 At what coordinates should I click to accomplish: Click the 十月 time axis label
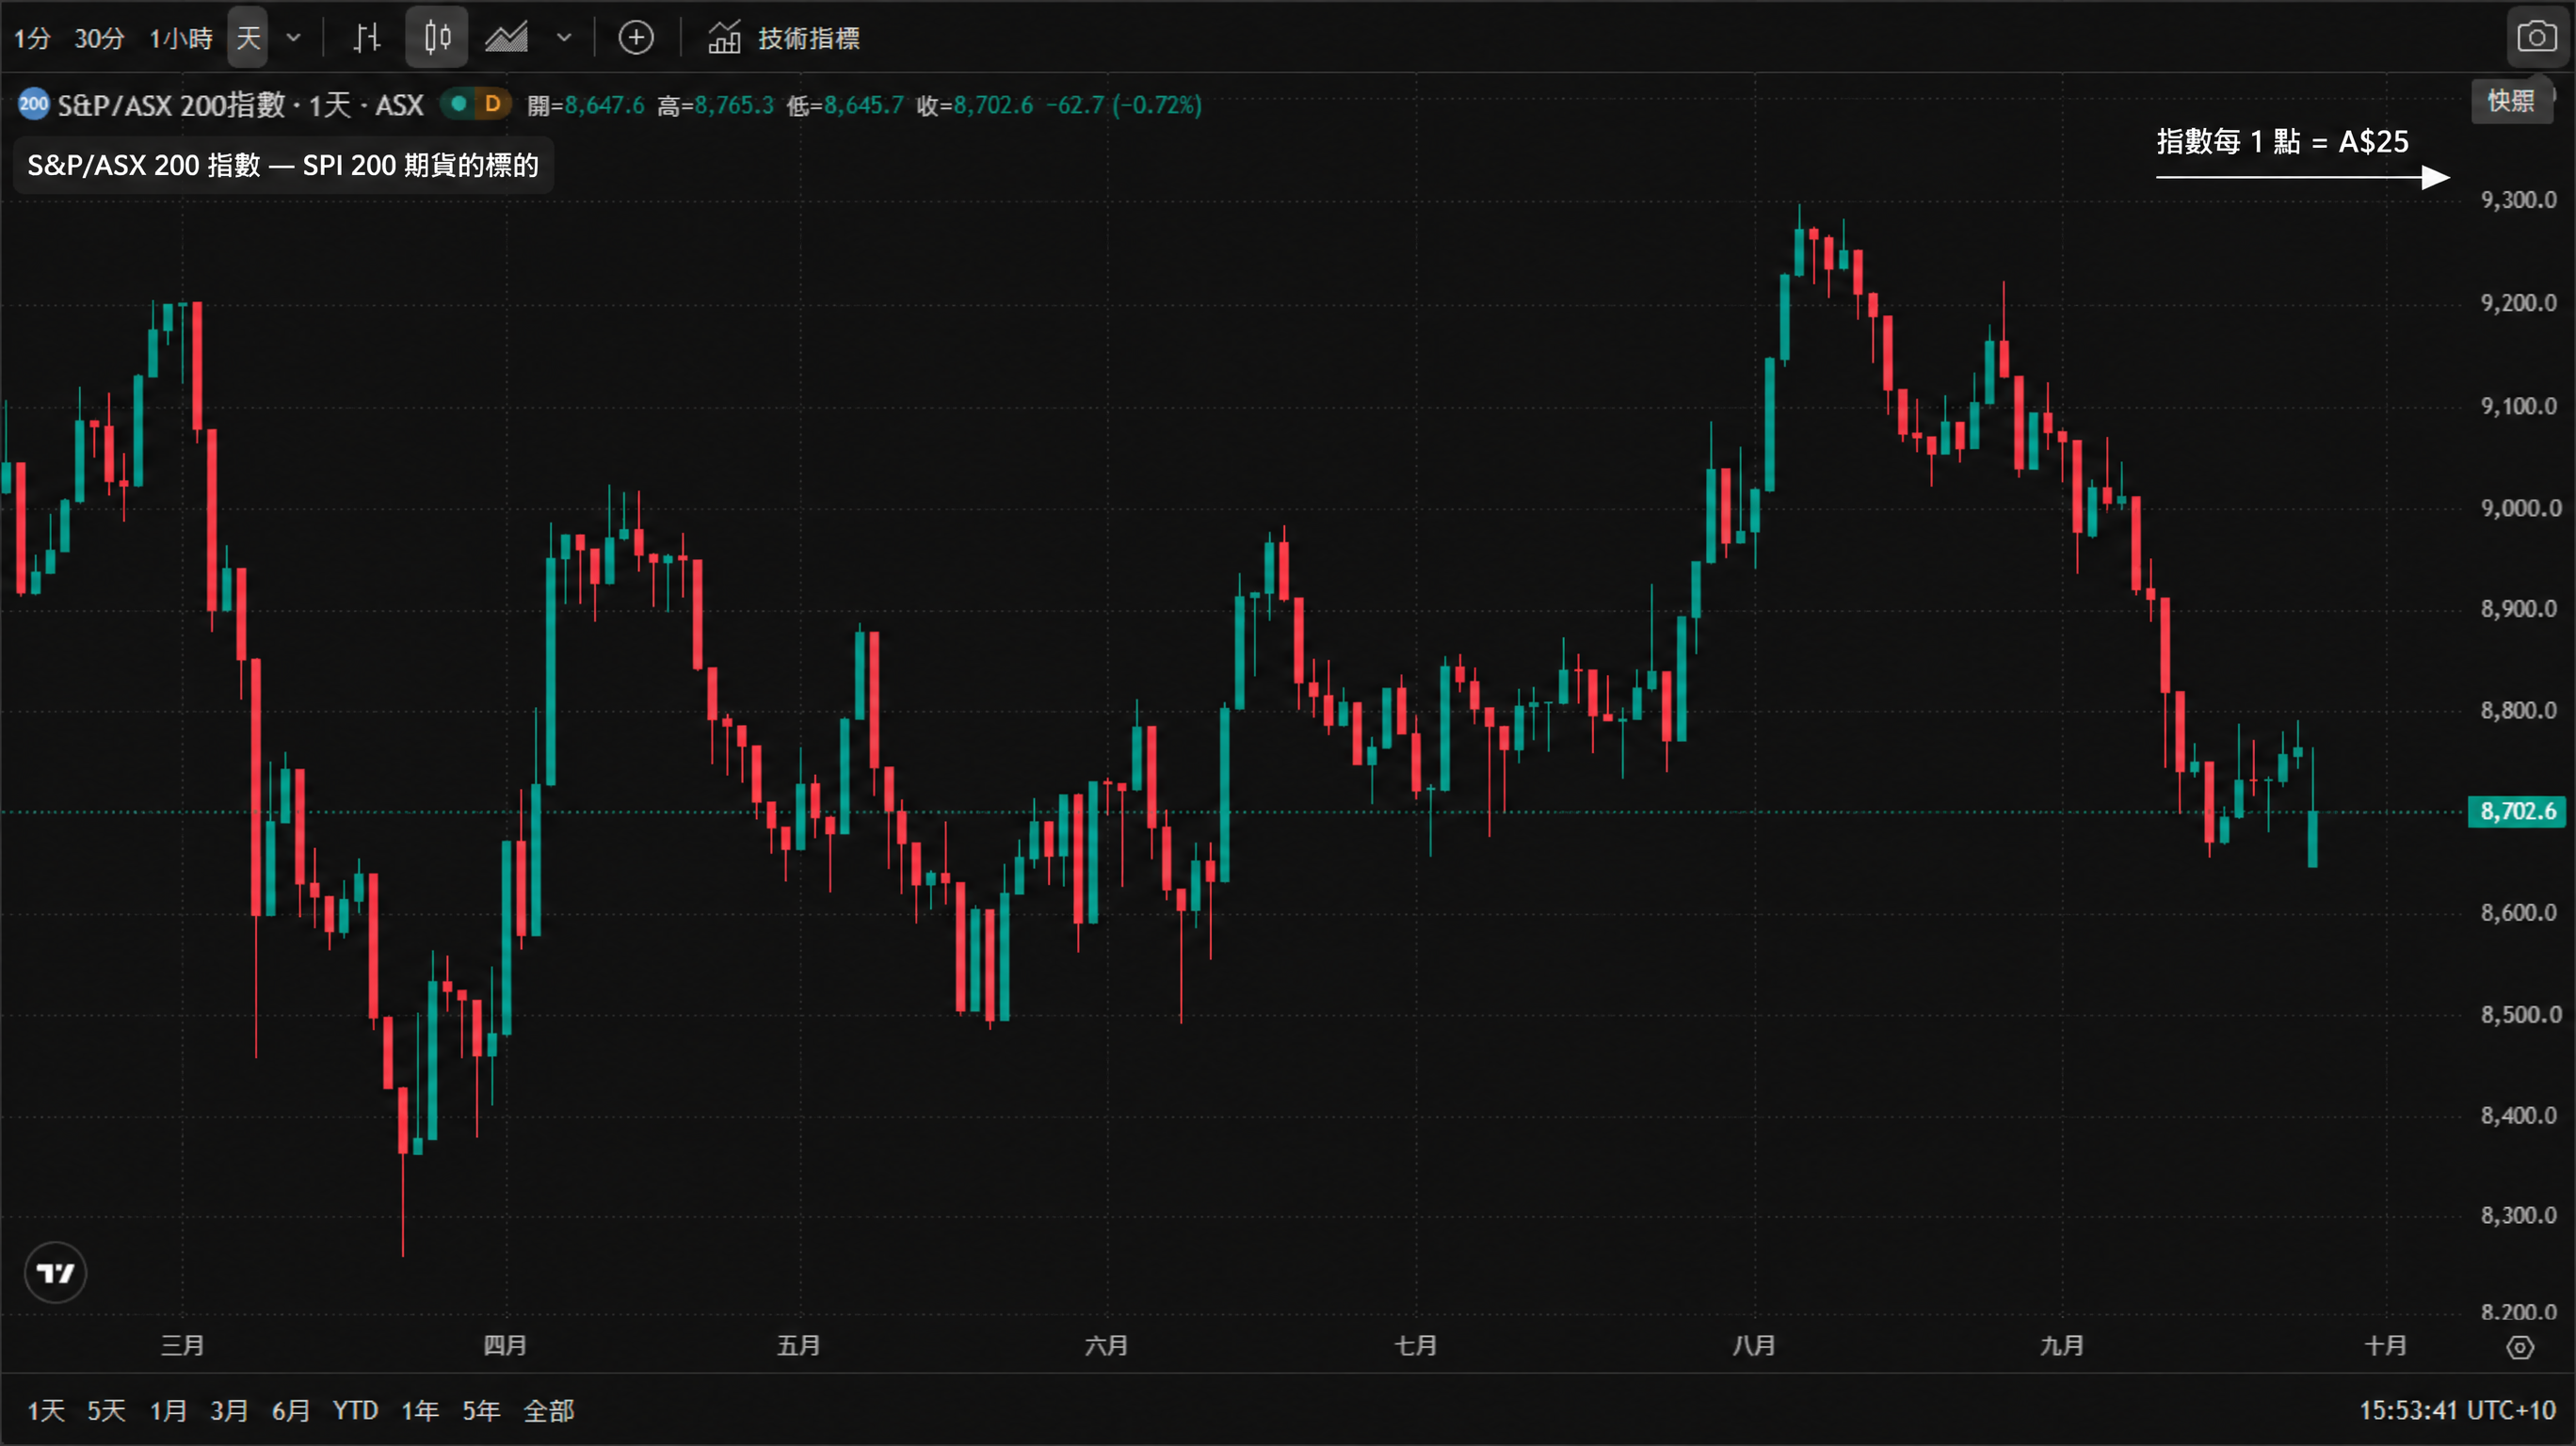click(x=2386, y=1346)
